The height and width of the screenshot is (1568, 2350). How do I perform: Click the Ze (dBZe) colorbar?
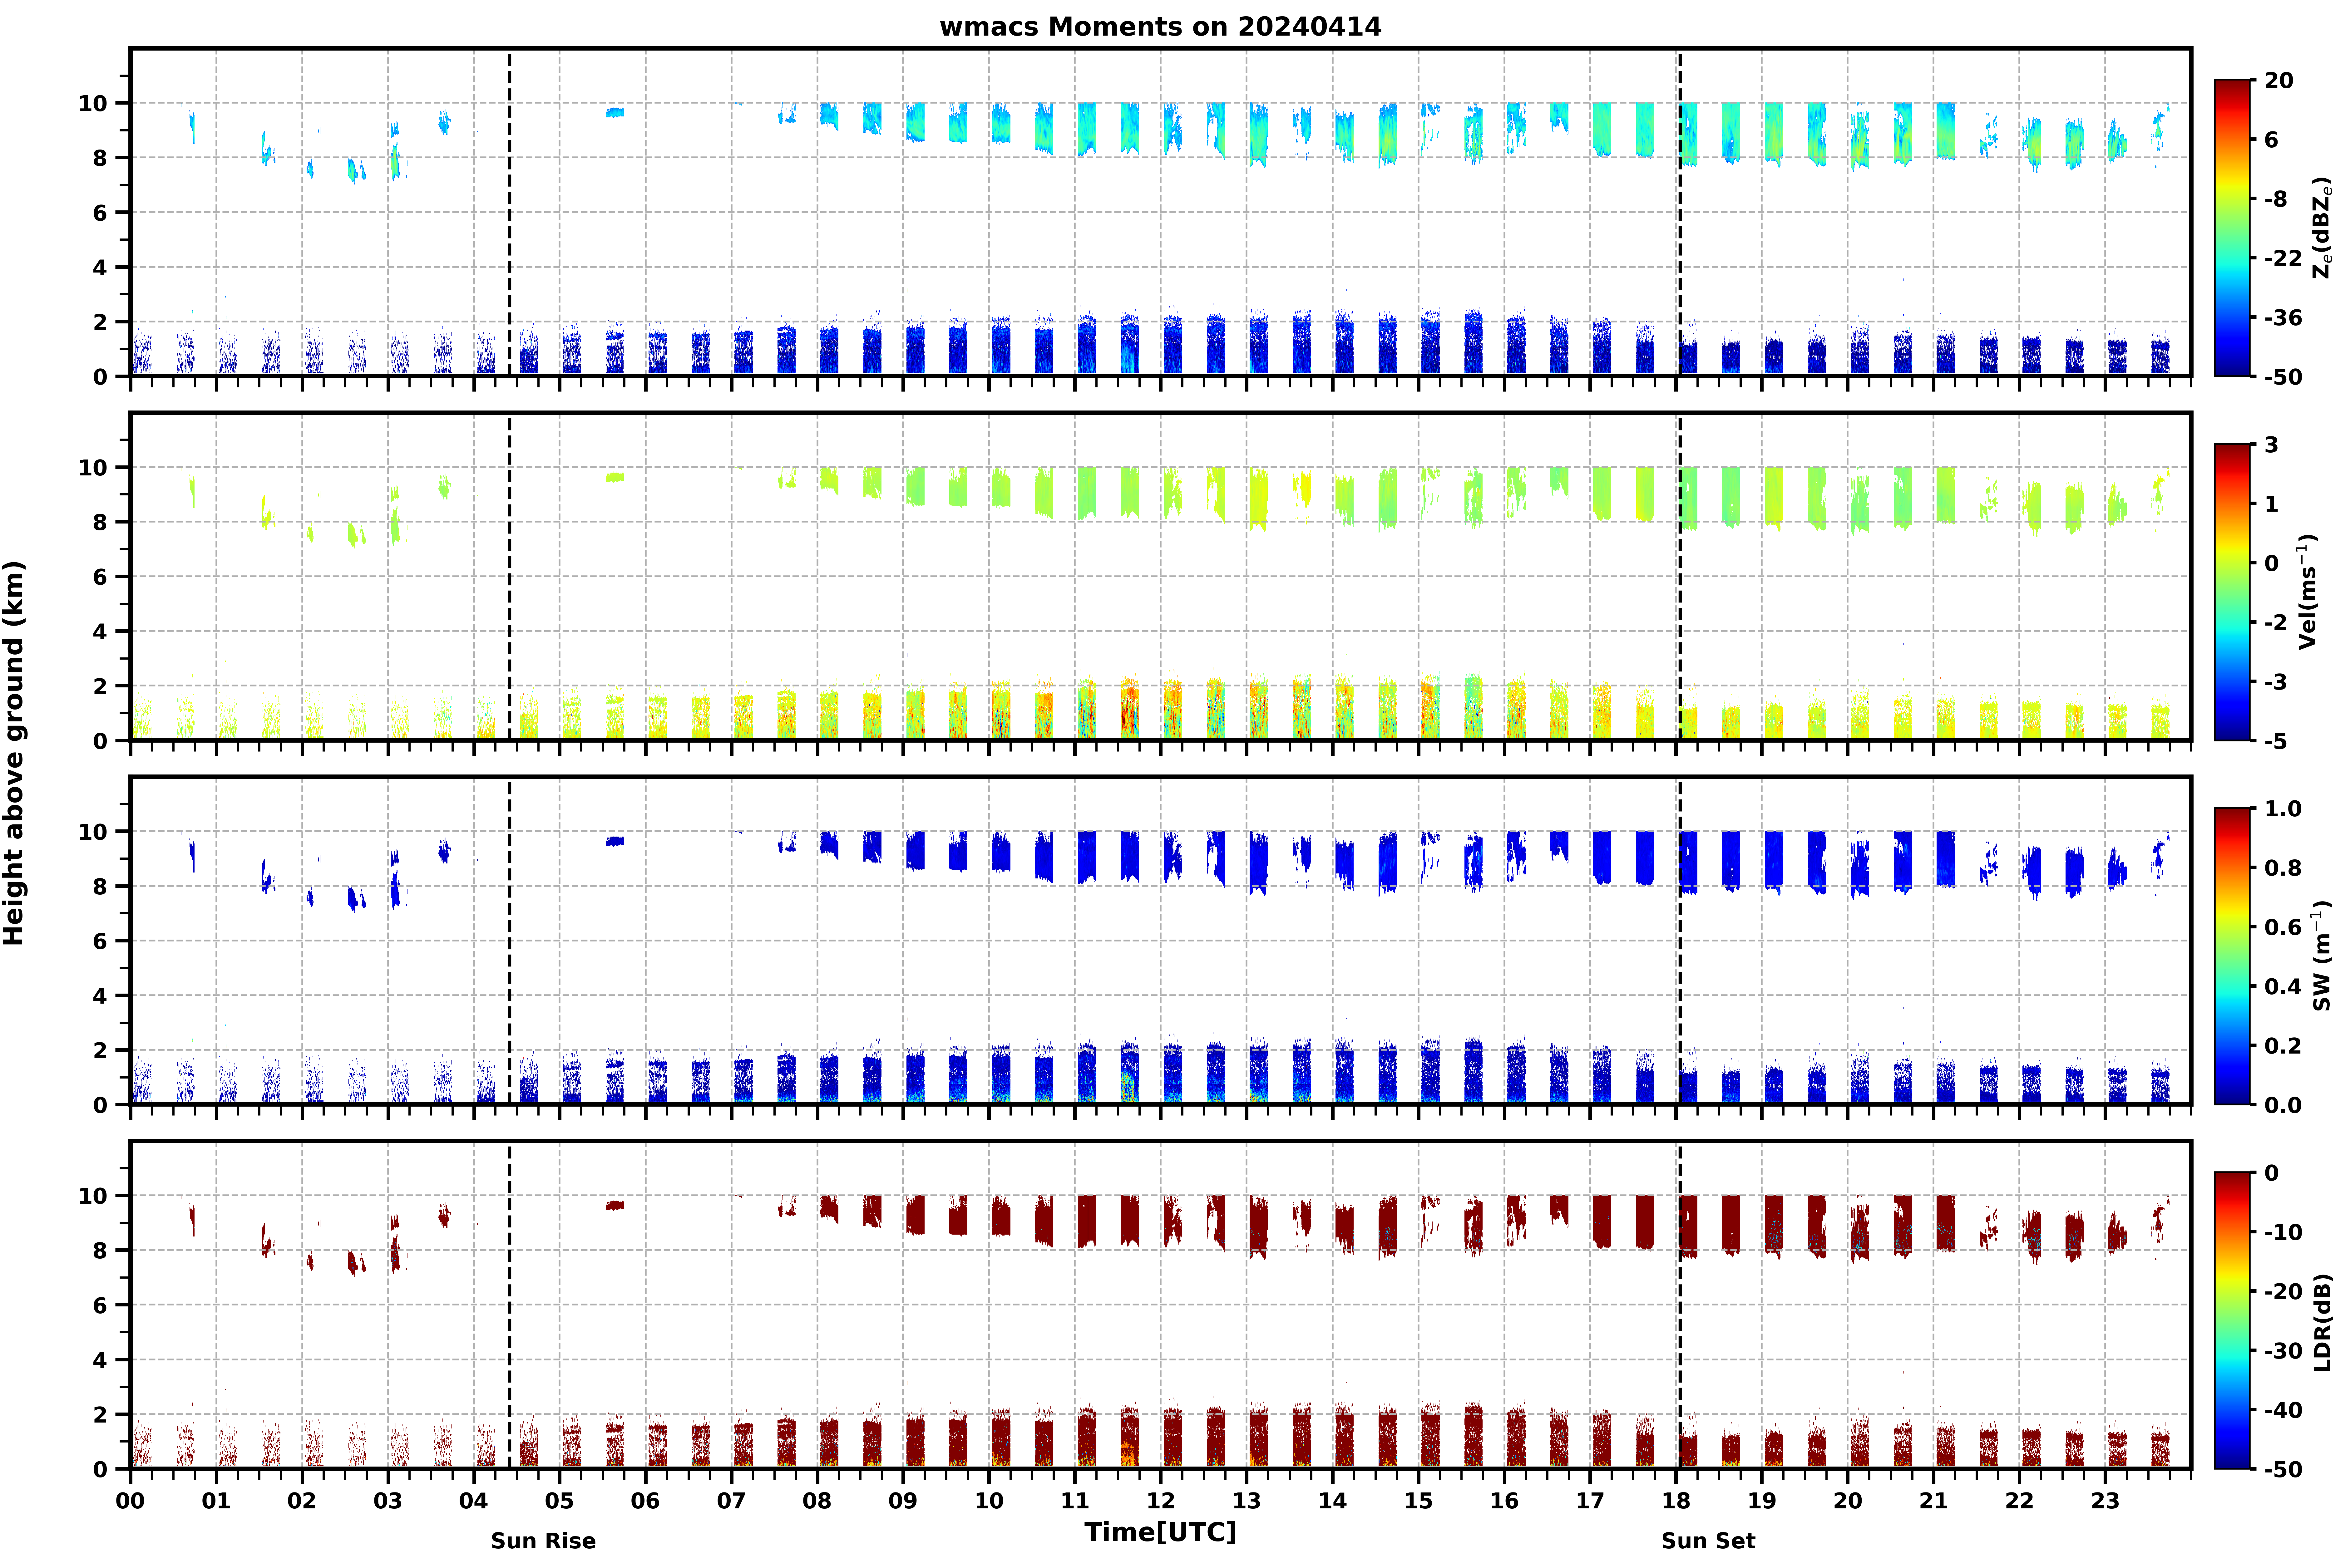[2232, 228]
